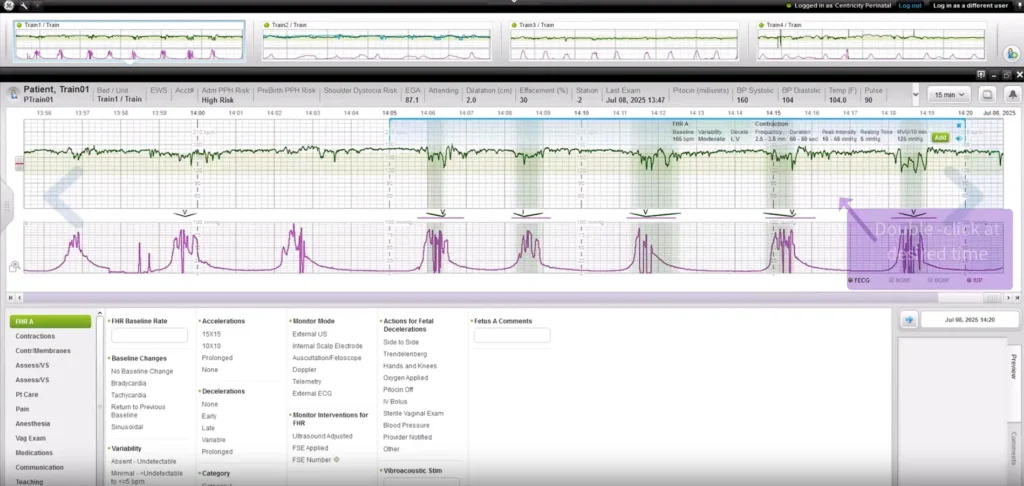Click the contraction V marker near 14:00
The image size is (1024, 486).
185,213
